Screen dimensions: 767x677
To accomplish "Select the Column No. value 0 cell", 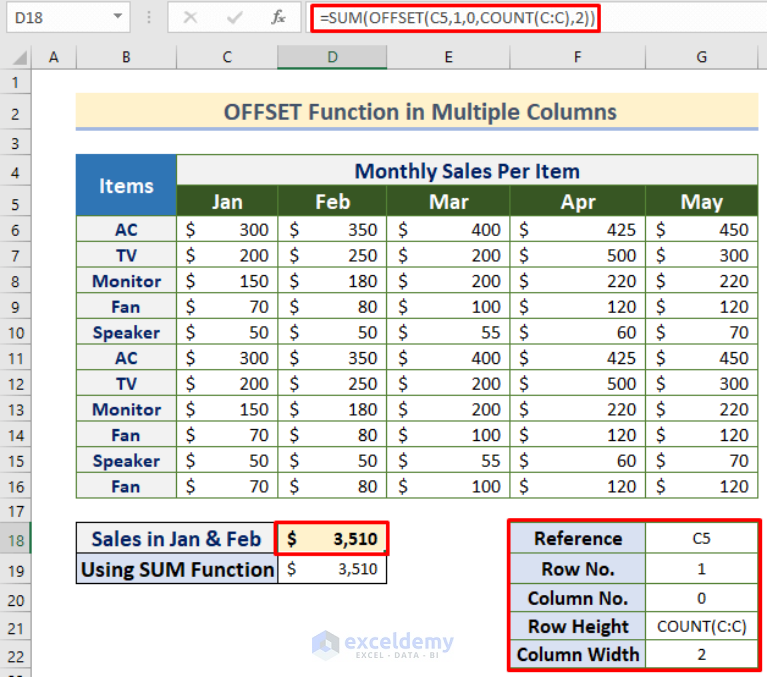I will (x=701, y=598).
